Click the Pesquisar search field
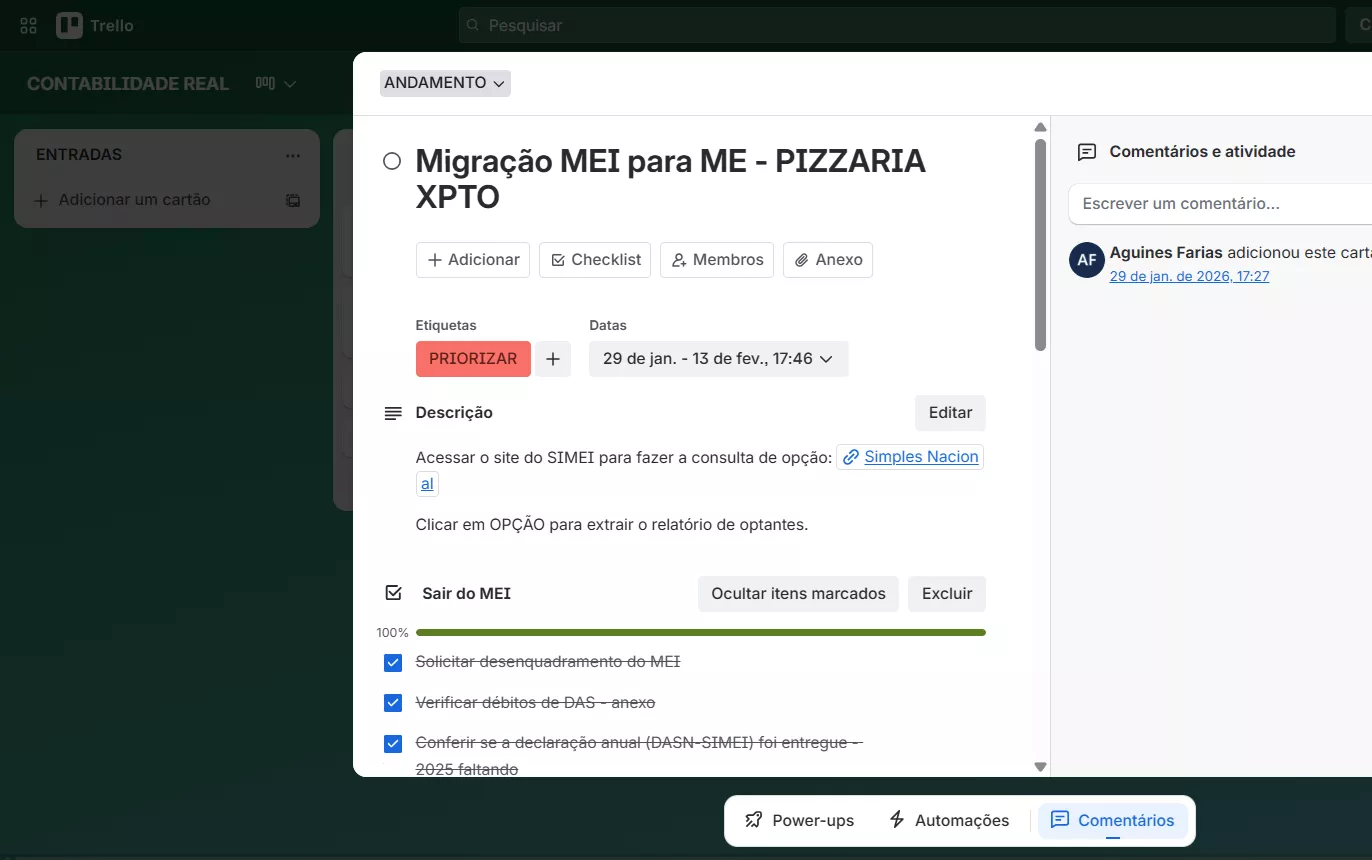1372x860 pixels. tap(897, 25)
